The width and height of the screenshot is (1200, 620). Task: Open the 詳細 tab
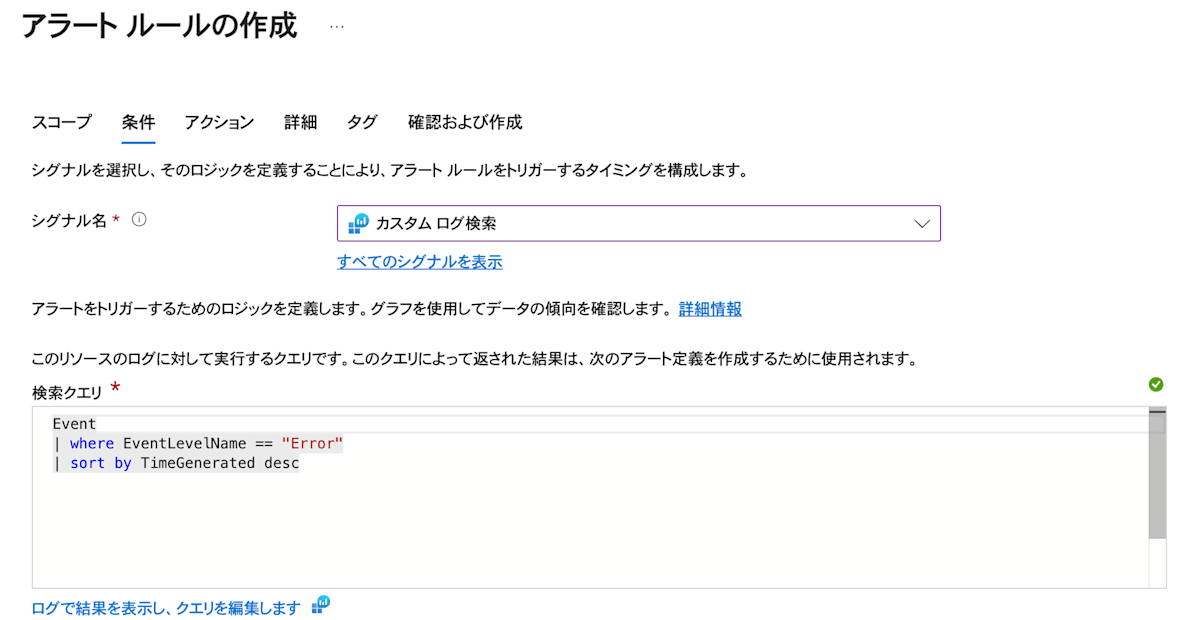click(300, 122)
